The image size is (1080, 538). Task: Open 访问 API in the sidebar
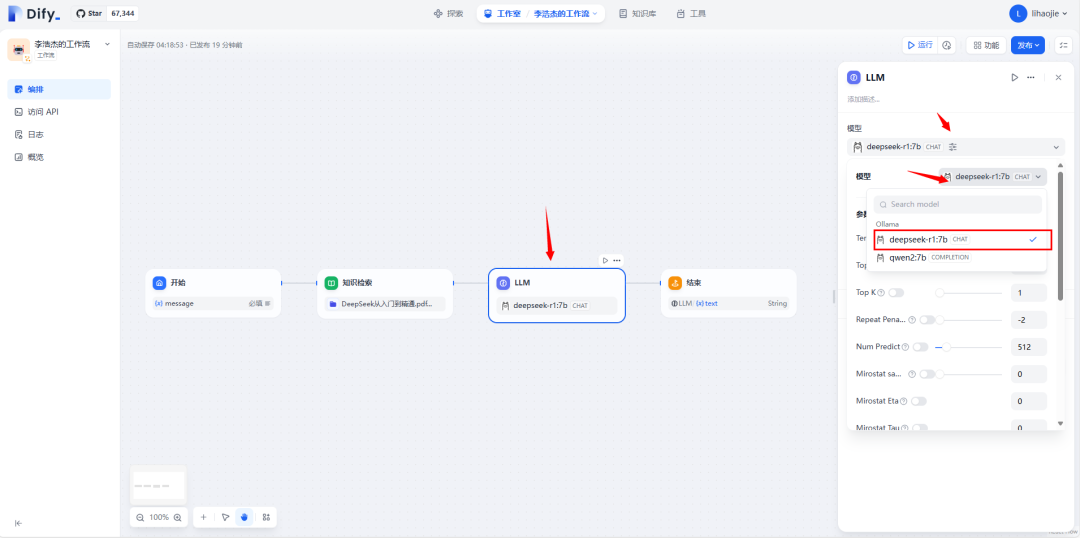coord(59,112)
